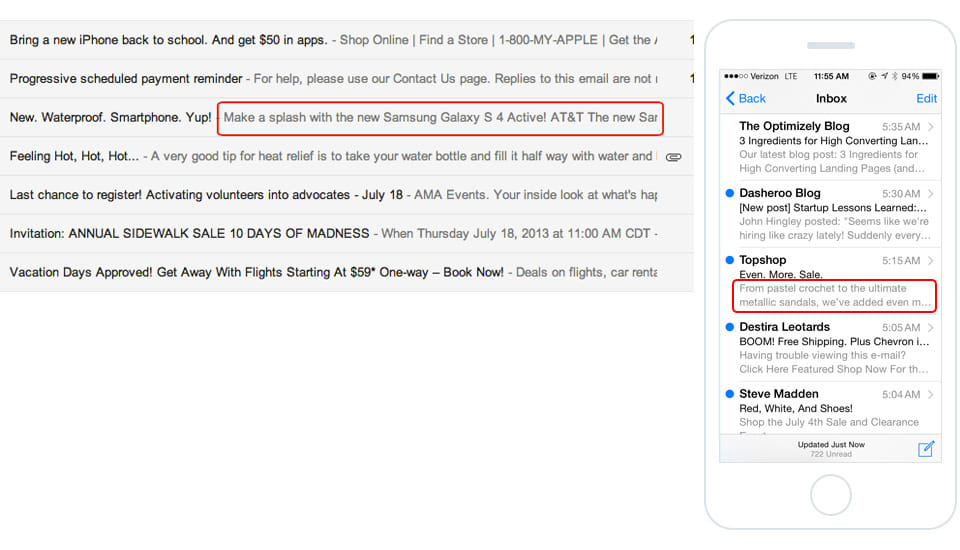Tap 'The Optimizely Blog' sender name
The image size is (960, 550).
click(794, 126)
